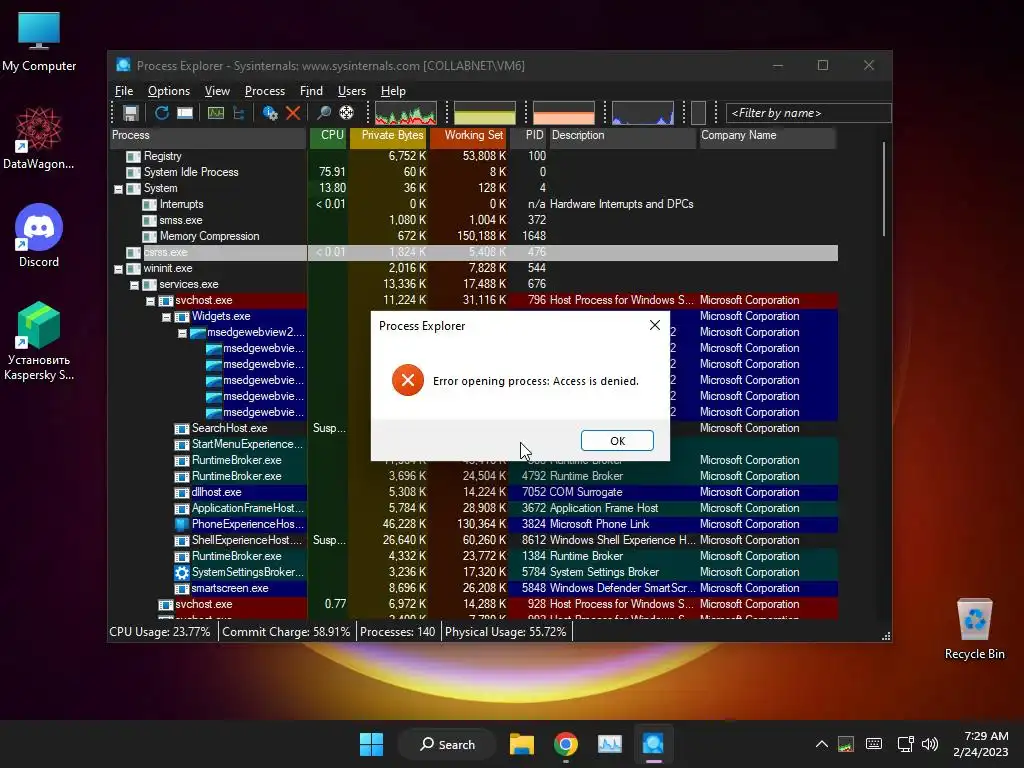Click the Save toolbar icon
This screenshot has height=768, width=1024.
click(131, 113)
